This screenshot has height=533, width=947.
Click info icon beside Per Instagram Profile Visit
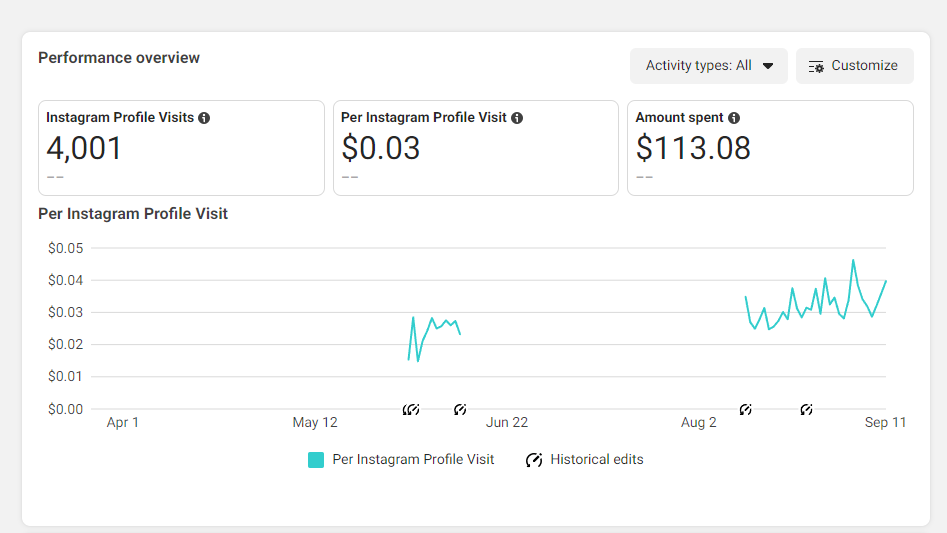pos(517,118)
